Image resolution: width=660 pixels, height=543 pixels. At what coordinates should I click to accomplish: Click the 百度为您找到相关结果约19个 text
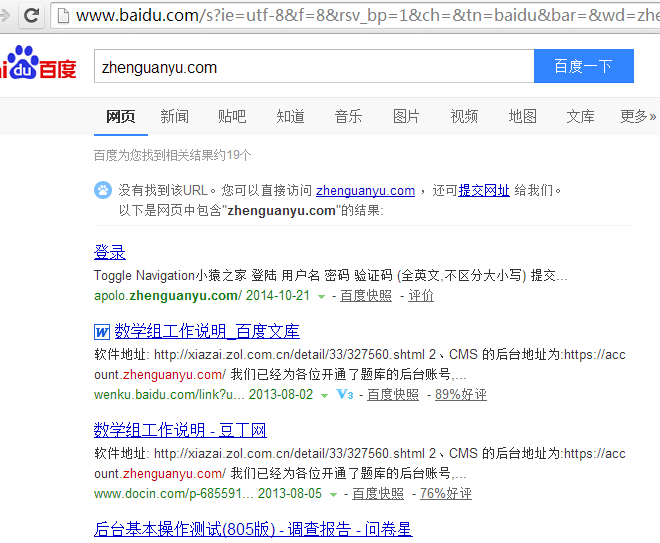tap(173, 155)
